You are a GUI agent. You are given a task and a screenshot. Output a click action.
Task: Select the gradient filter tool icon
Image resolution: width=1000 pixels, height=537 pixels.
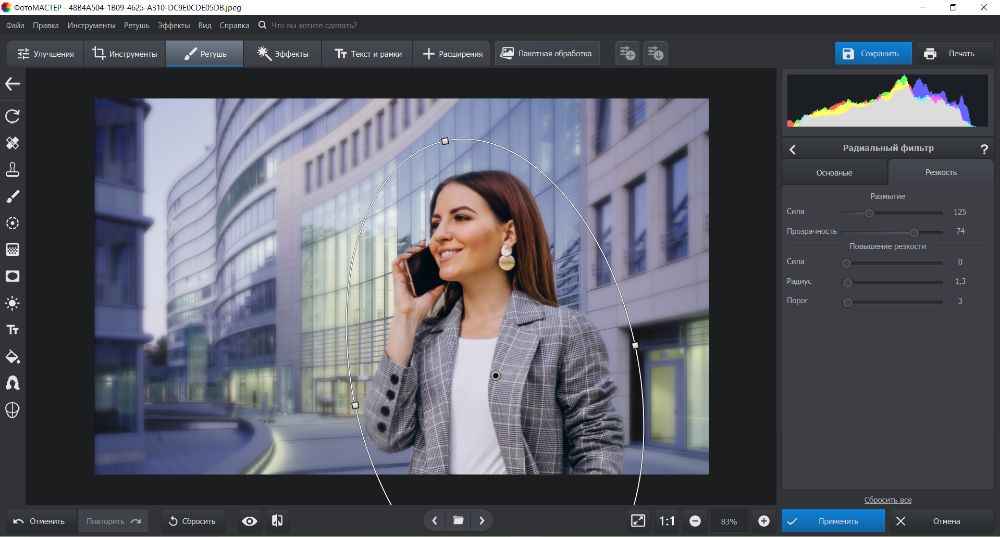(x=13, y=249)
